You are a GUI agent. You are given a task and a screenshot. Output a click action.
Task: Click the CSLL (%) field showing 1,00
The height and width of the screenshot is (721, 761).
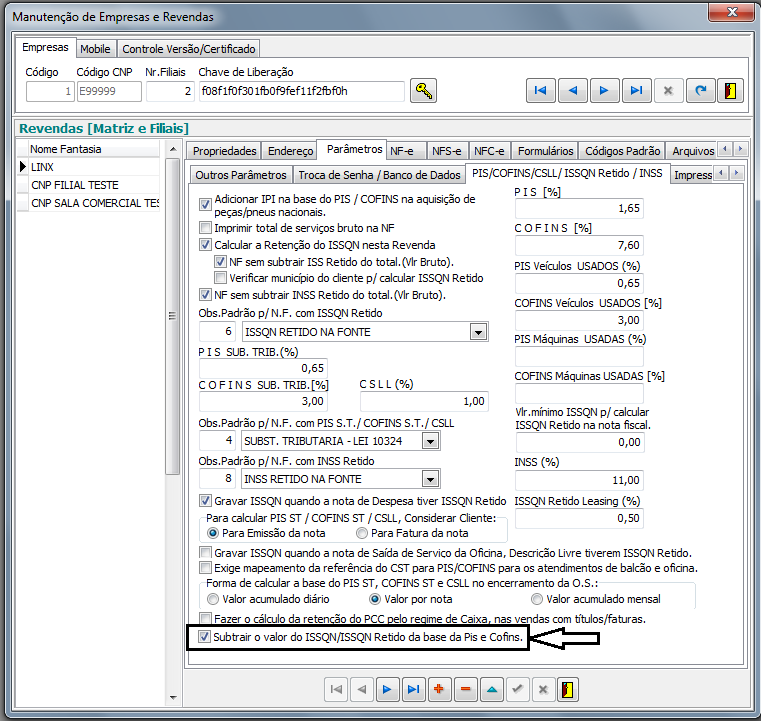[x=424, y=401]
